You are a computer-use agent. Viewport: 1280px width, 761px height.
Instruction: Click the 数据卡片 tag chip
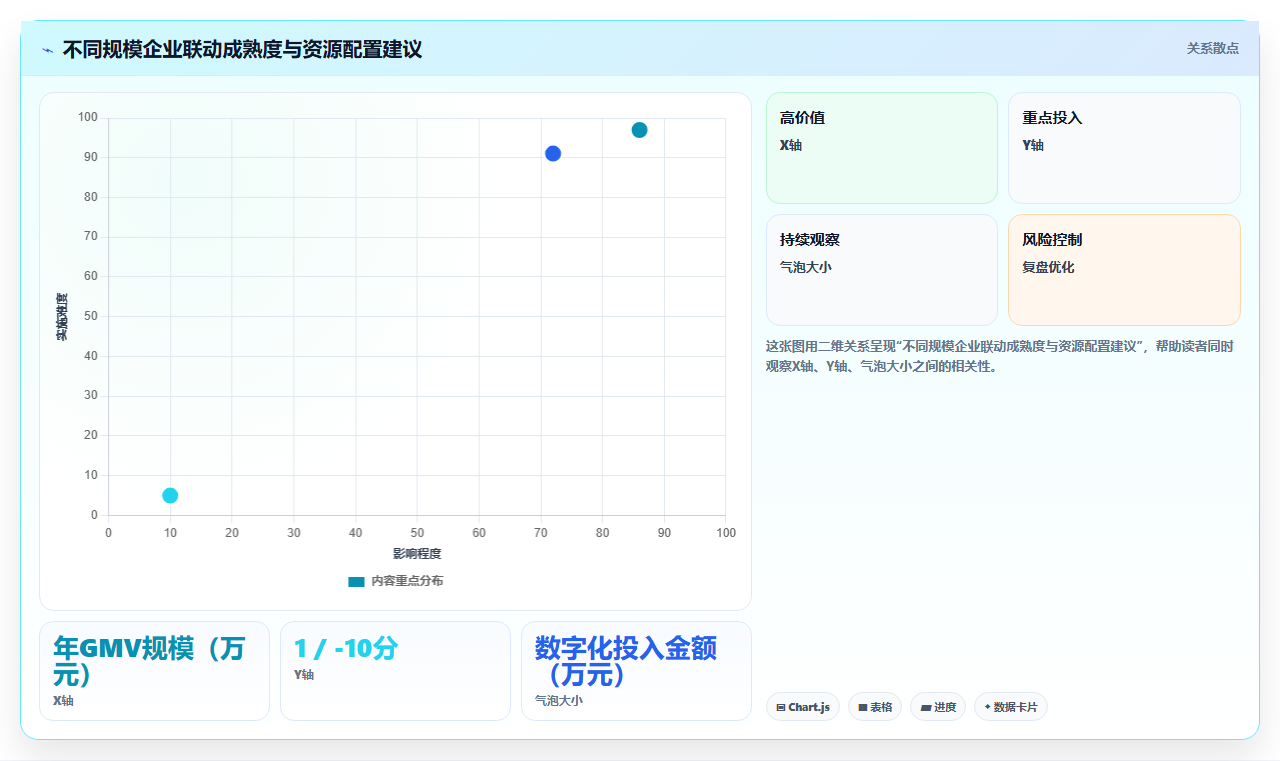coord(1011,707)
